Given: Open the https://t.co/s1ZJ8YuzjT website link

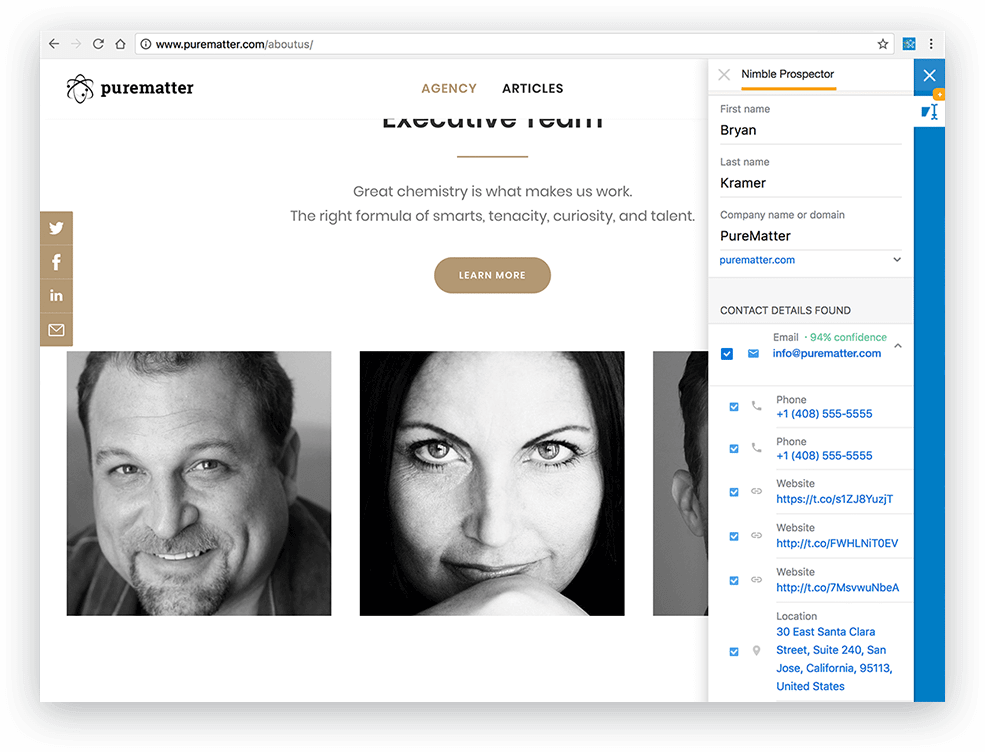Looking at the screenshot, I should coord(834,499).
